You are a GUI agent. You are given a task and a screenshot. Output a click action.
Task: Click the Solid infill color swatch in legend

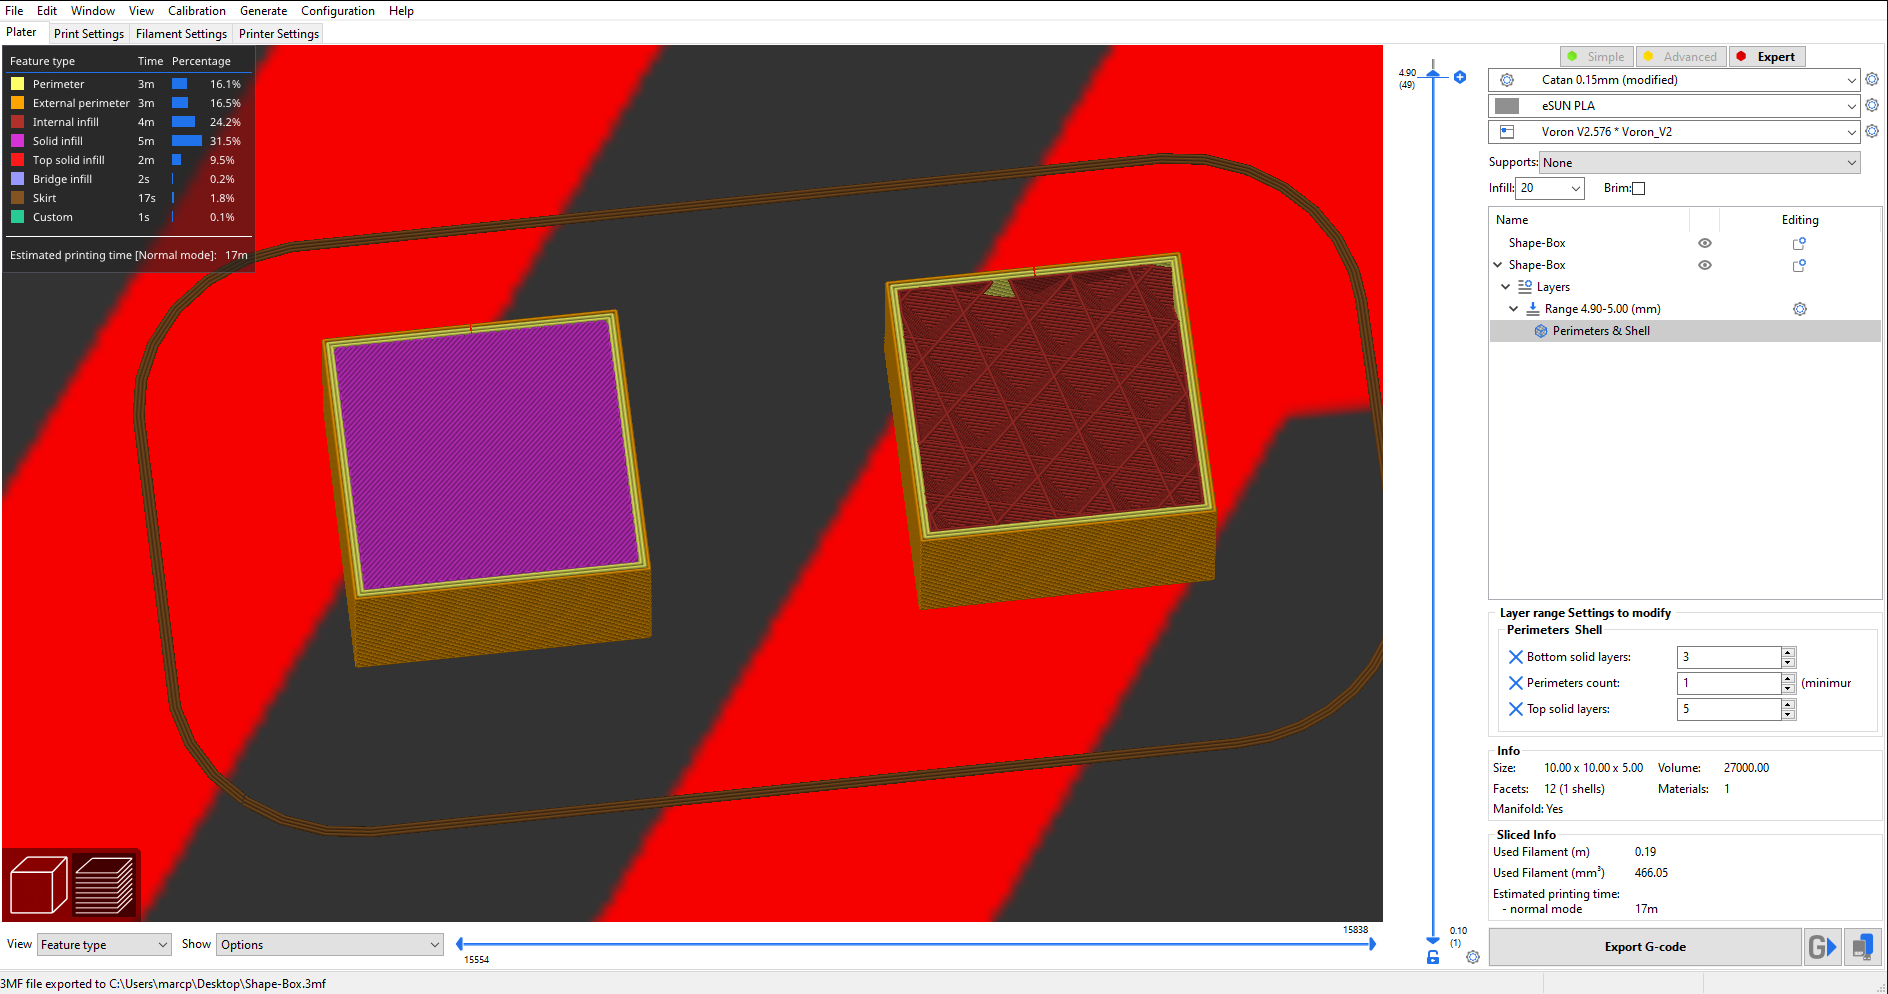pyautogui.click(x=17, y=141)
